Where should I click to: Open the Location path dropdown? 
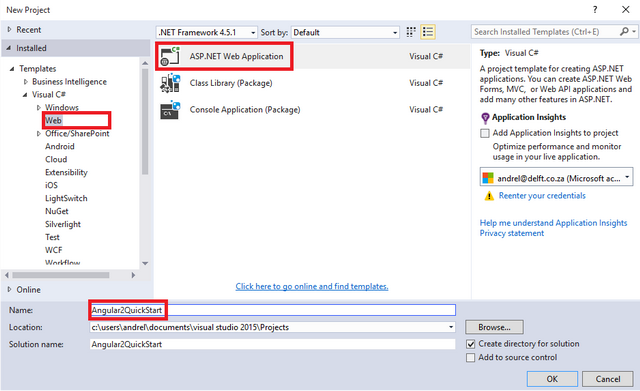click(451, 327)
